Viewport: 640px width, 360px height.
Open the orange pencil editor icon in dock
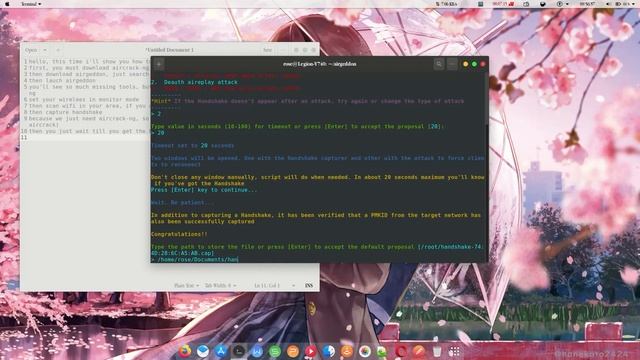pyautogui.click(x=418, y=351)
